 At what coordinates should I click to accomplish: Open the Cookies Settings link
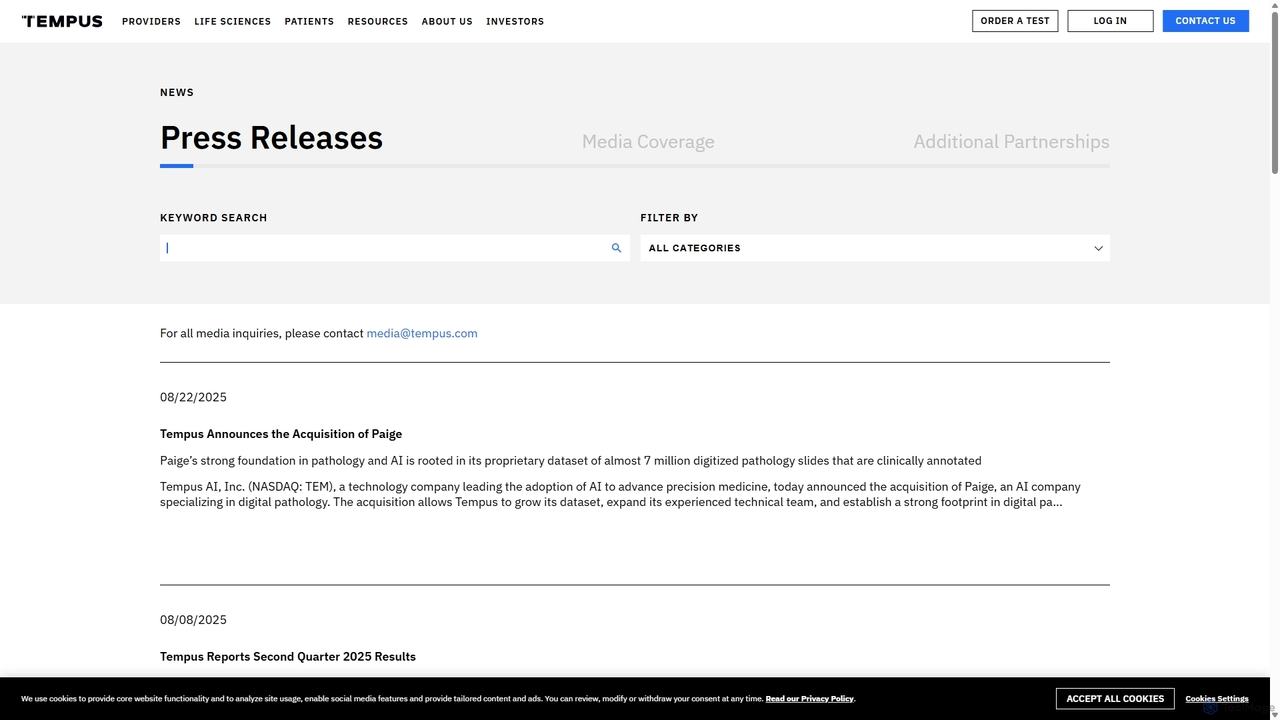(1217, 699)
